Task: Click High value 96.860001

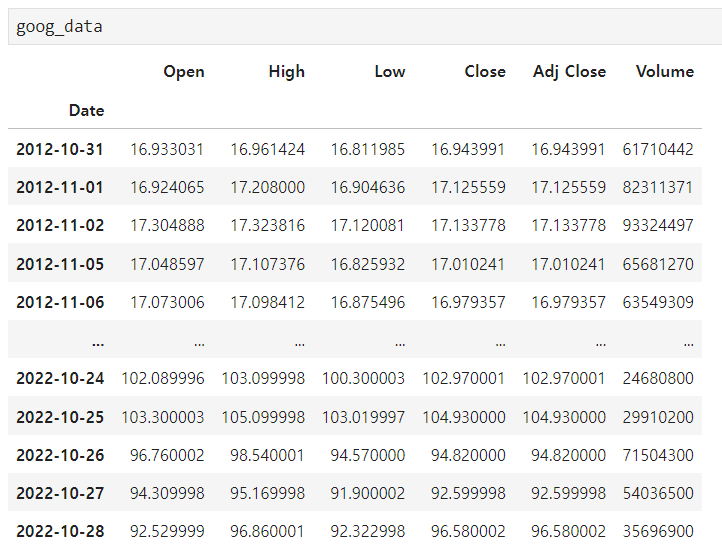Action: (268, 532)
